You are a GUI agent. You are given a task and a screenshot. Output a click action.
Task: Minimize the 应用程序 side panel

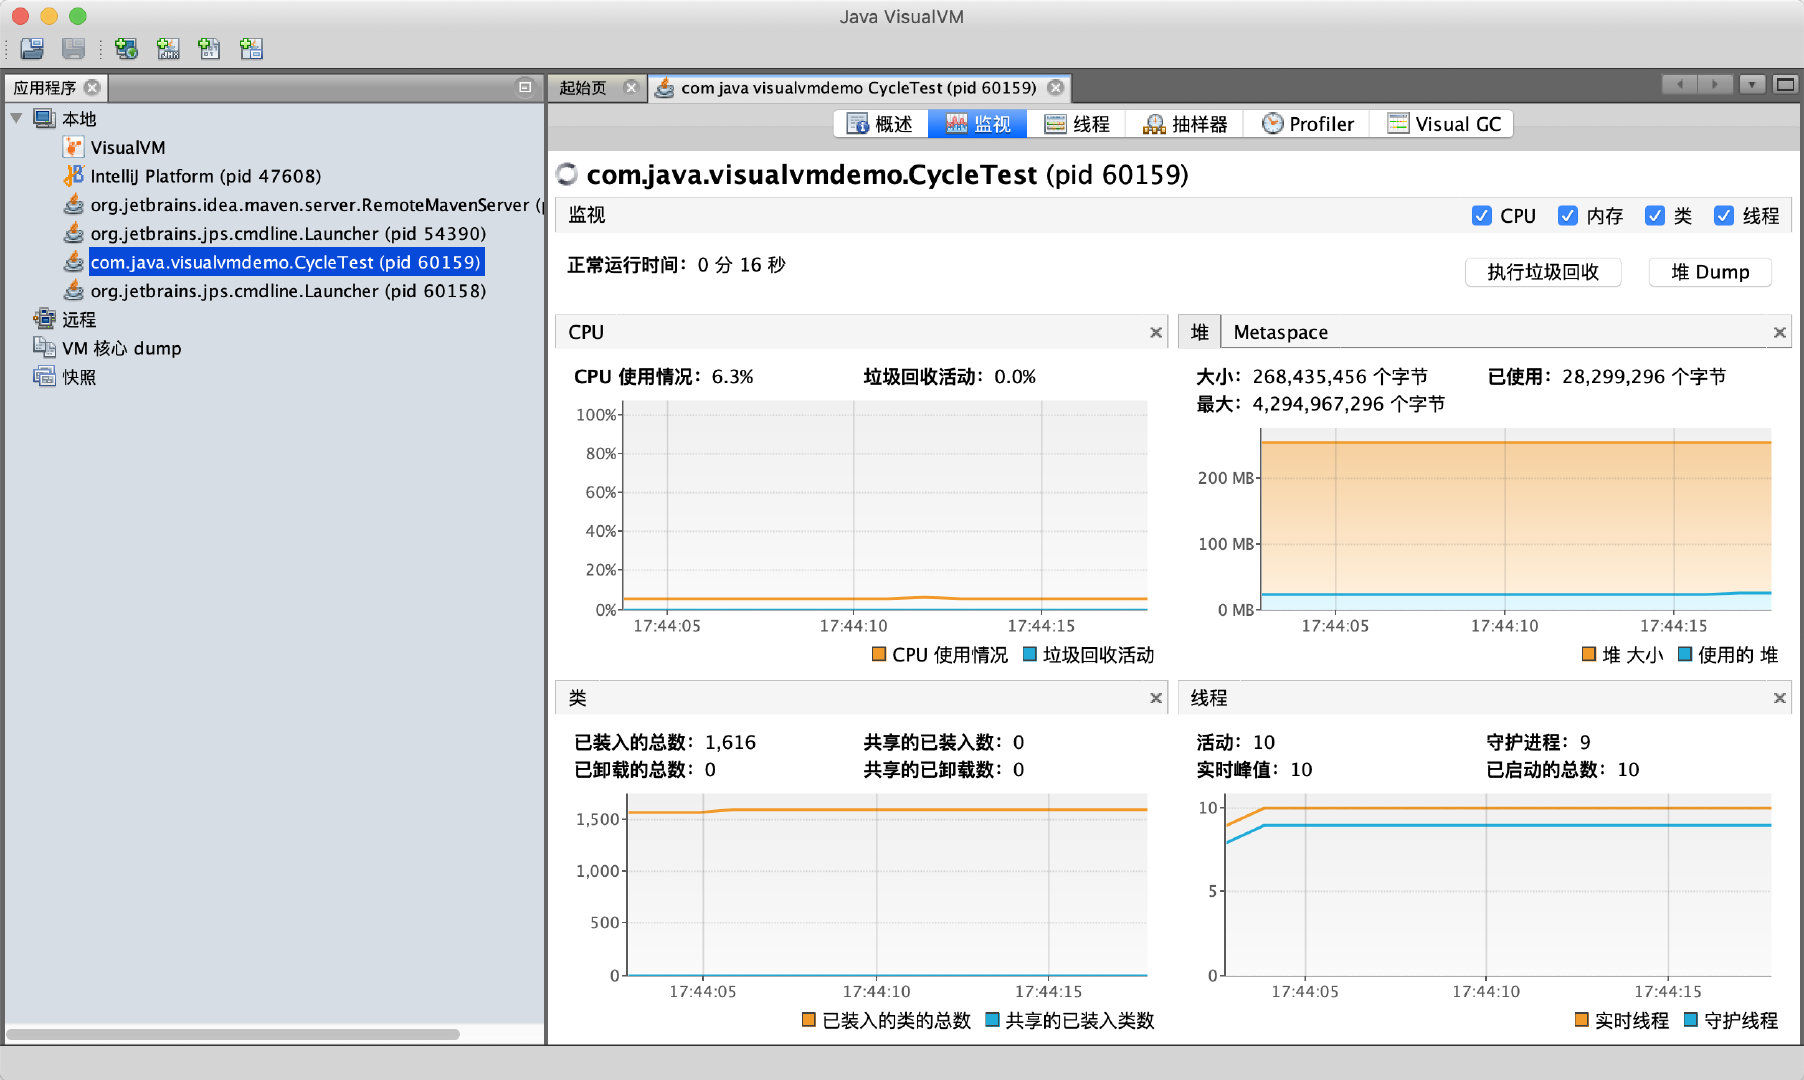525,88
